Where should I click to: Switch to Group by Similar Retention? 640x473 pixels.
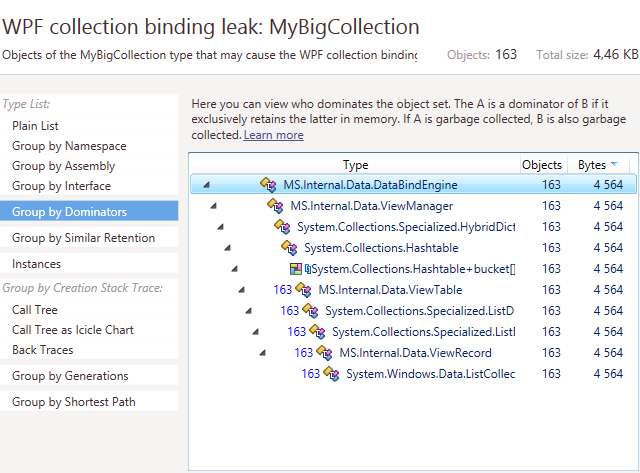pyautogui.click(x=83, y=238)
